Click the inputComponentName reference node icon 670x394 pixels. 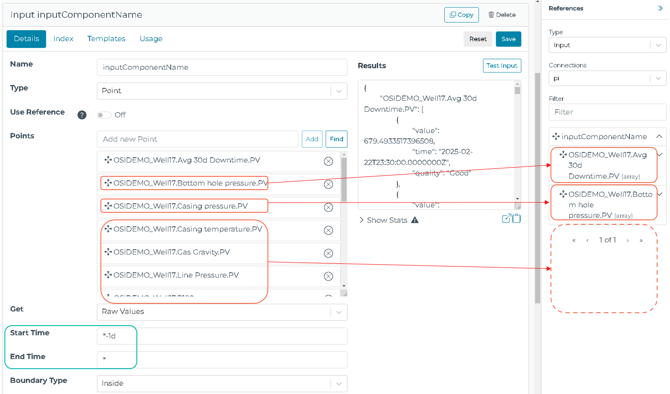click(x=556, y=136)
